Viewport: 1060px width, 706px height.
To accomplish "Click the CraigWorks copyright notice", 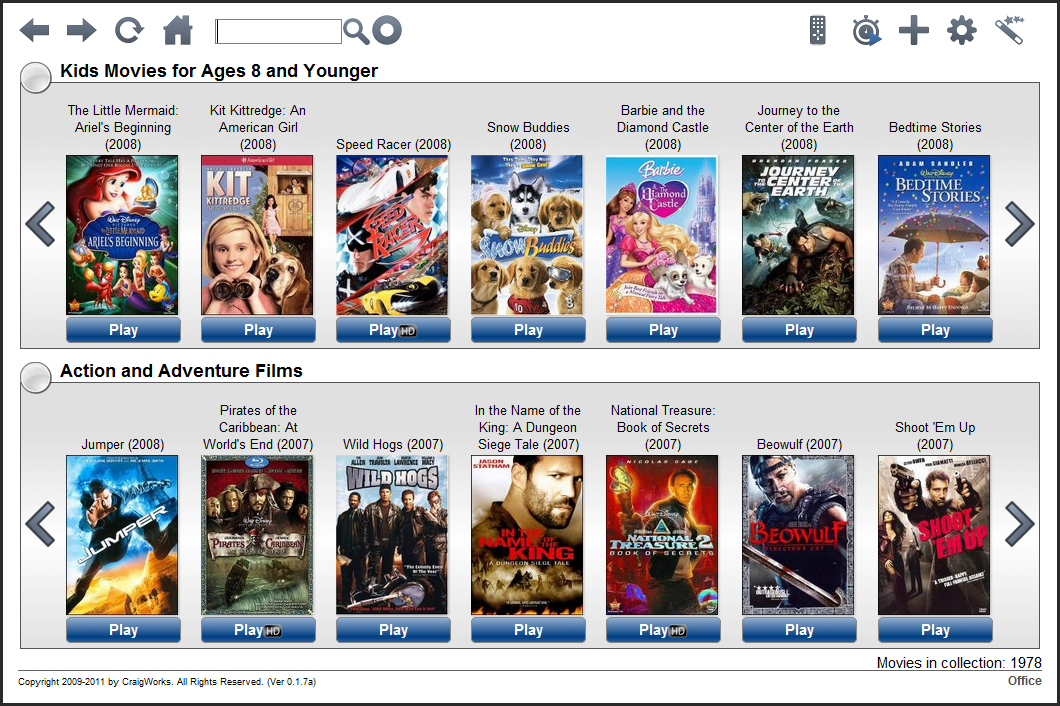I will click(167, 682).
